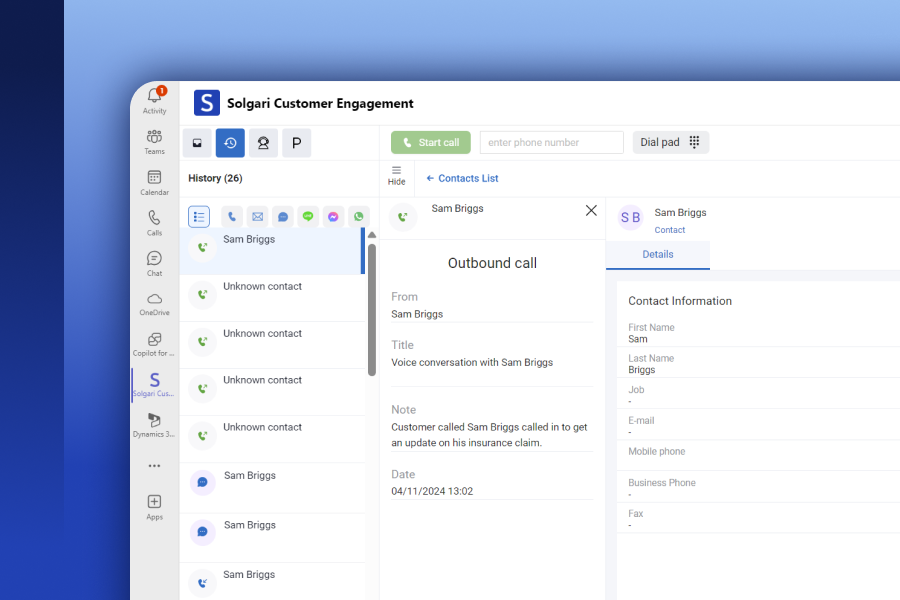Open the third Unknown contact call entry
This screenshot has height=600, width=900.
coord(272,392)
